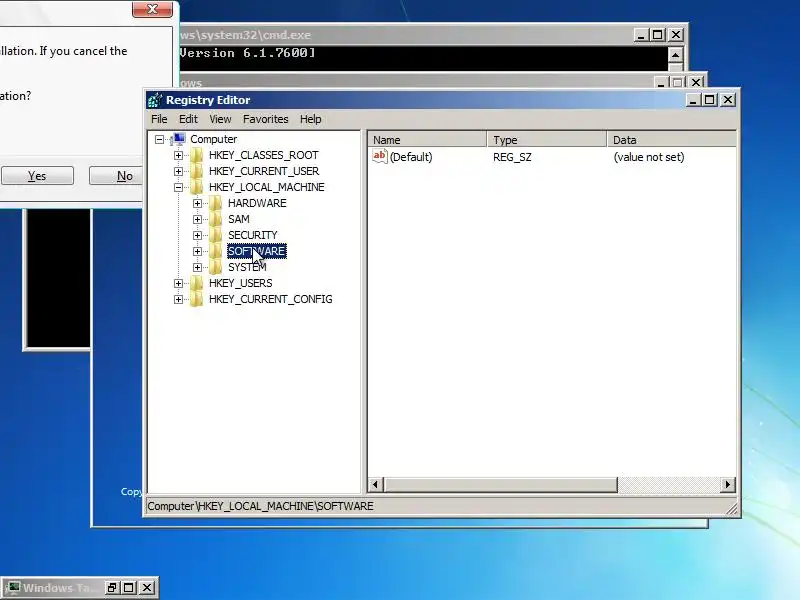Image resolution: width=800 pixels, height=600 pixels.
Task: Expand the HARDWARE subkey
Action: 197,203
